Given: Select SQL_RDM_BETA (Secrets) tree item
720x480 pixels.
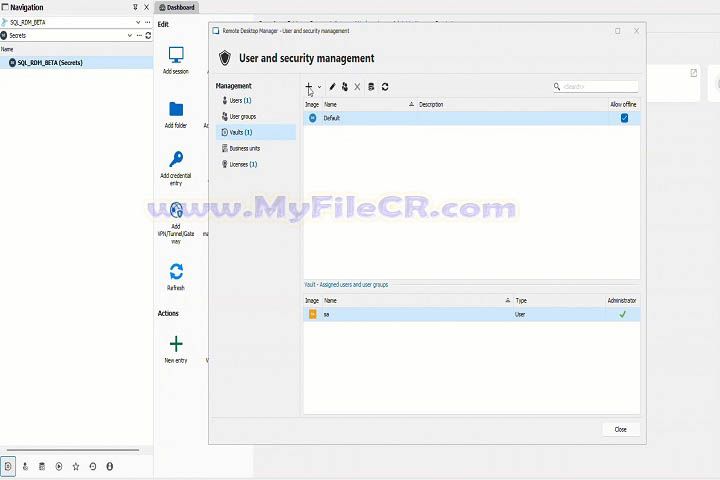Looking at the screenshot, I should coord(76,62).
